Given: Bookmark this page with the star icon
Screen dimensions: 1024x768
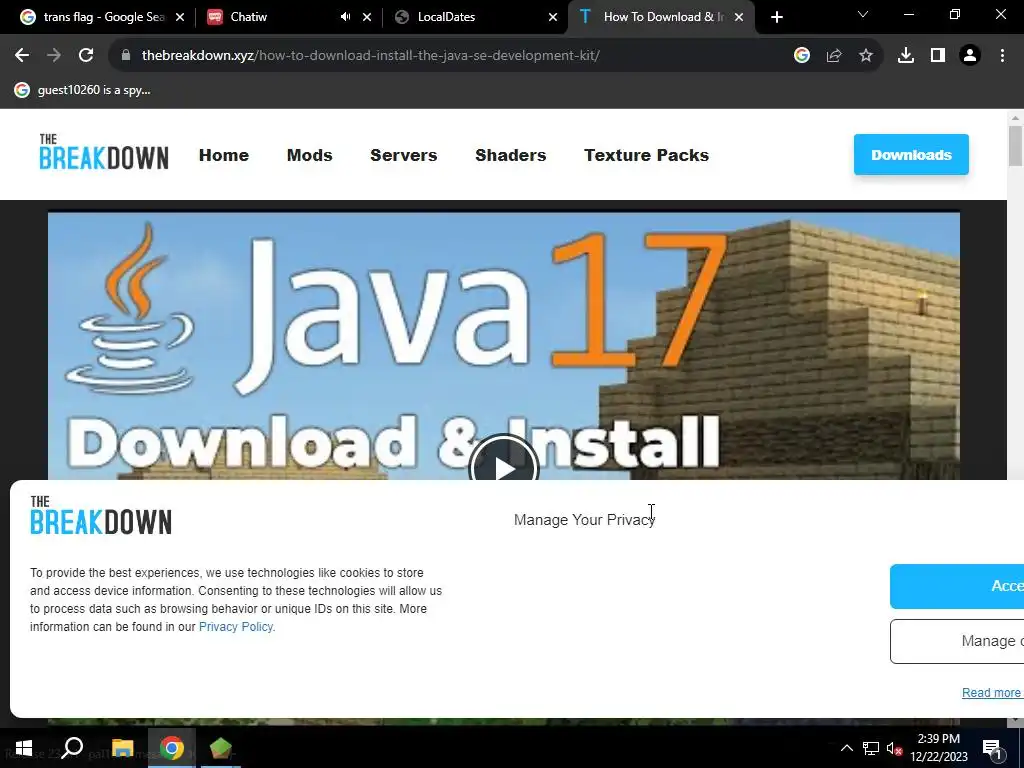Looking at the screenshot, I should 866,56.
